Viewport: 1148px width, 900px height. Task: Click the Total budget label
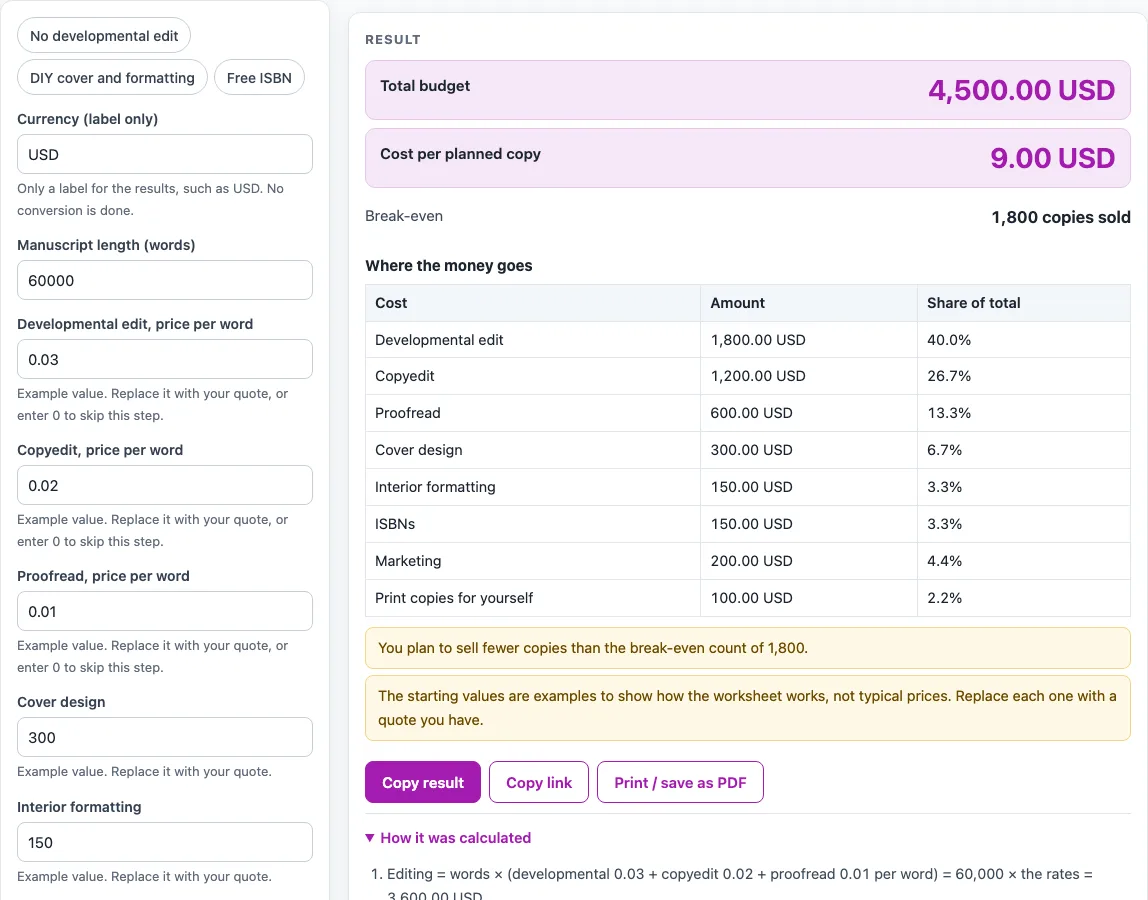pyautogui.click(x=425, y=86)
